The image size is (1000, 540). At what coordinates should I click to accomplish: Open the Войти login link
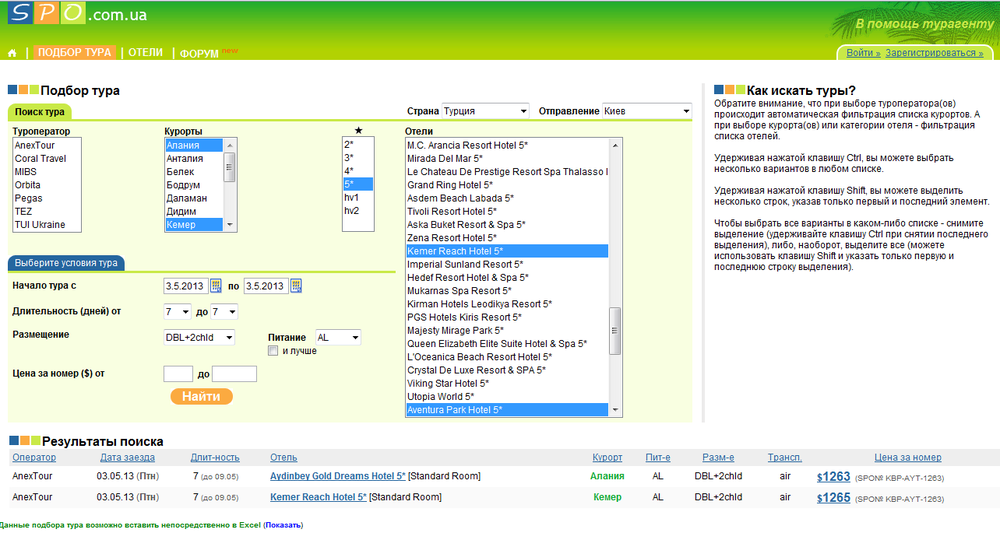click(862, 53)
